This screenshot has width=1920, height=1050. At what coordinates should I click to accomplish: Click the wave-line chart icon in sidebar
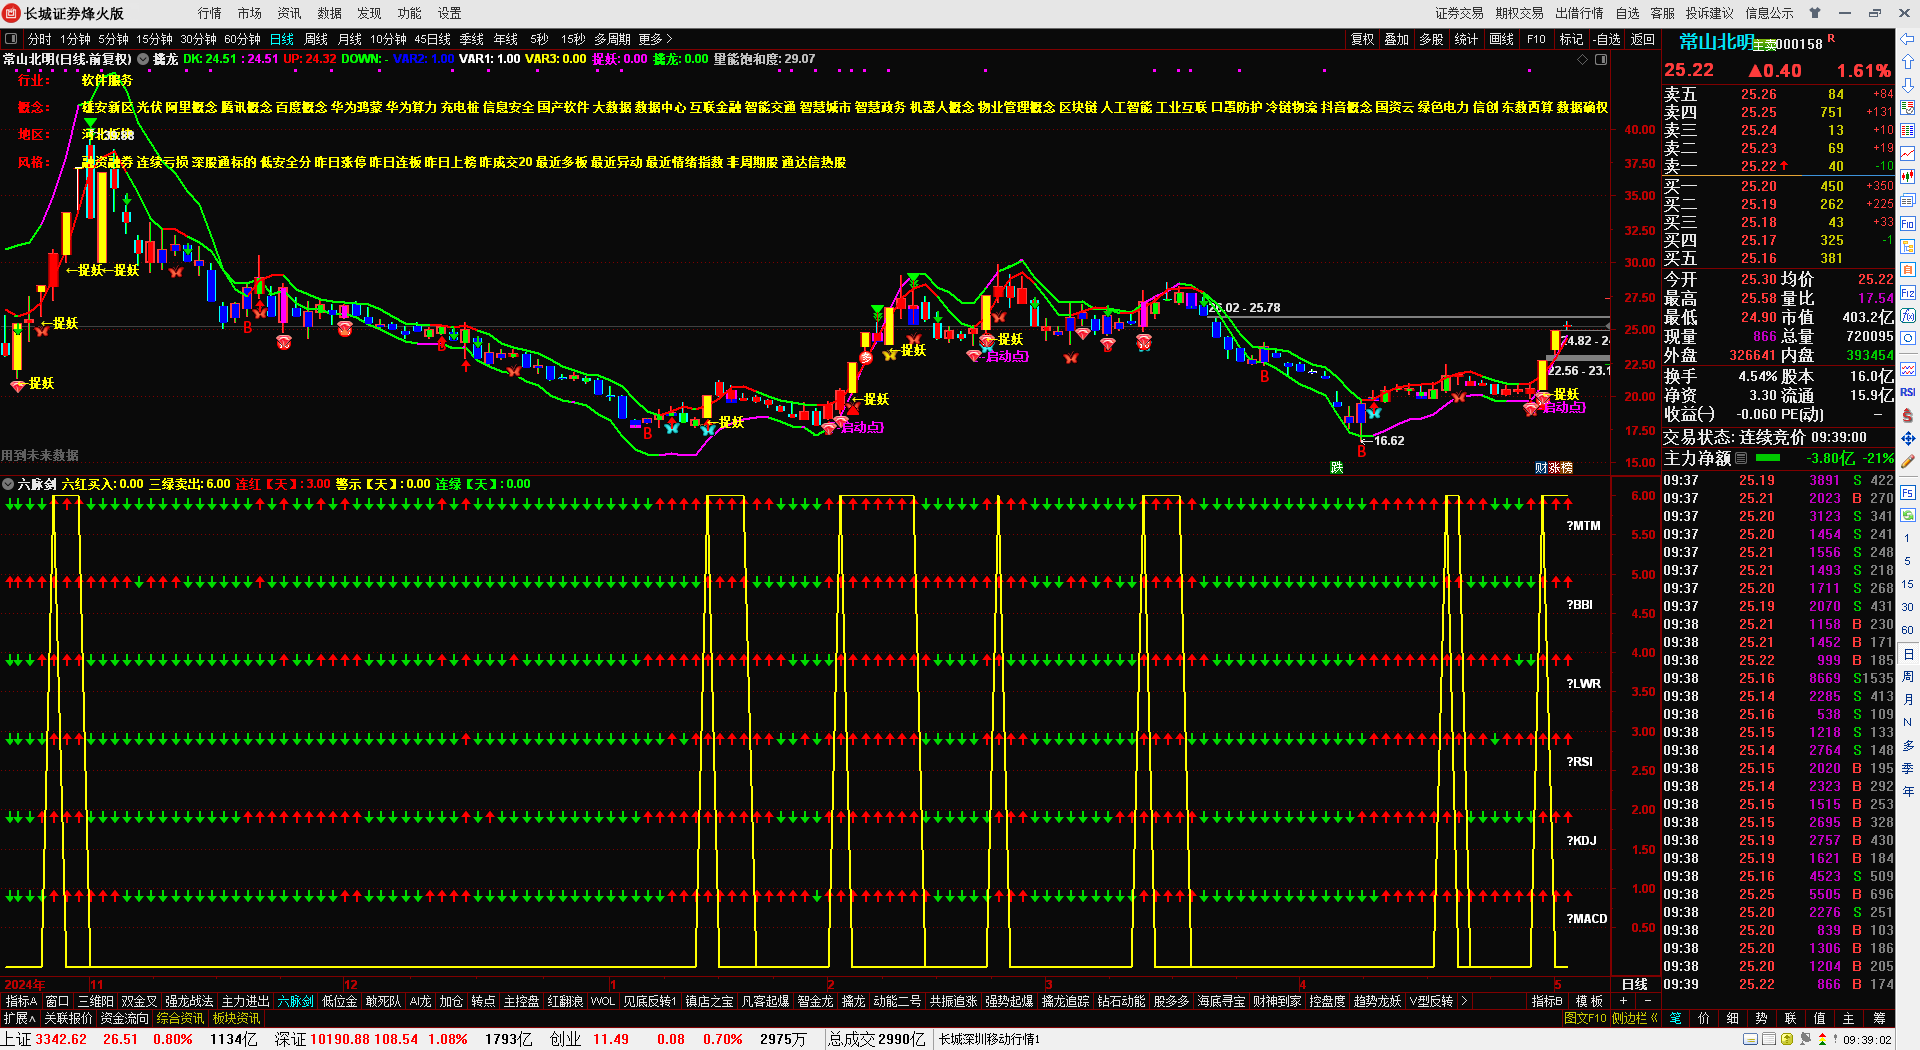click(x=1908, y=369)
